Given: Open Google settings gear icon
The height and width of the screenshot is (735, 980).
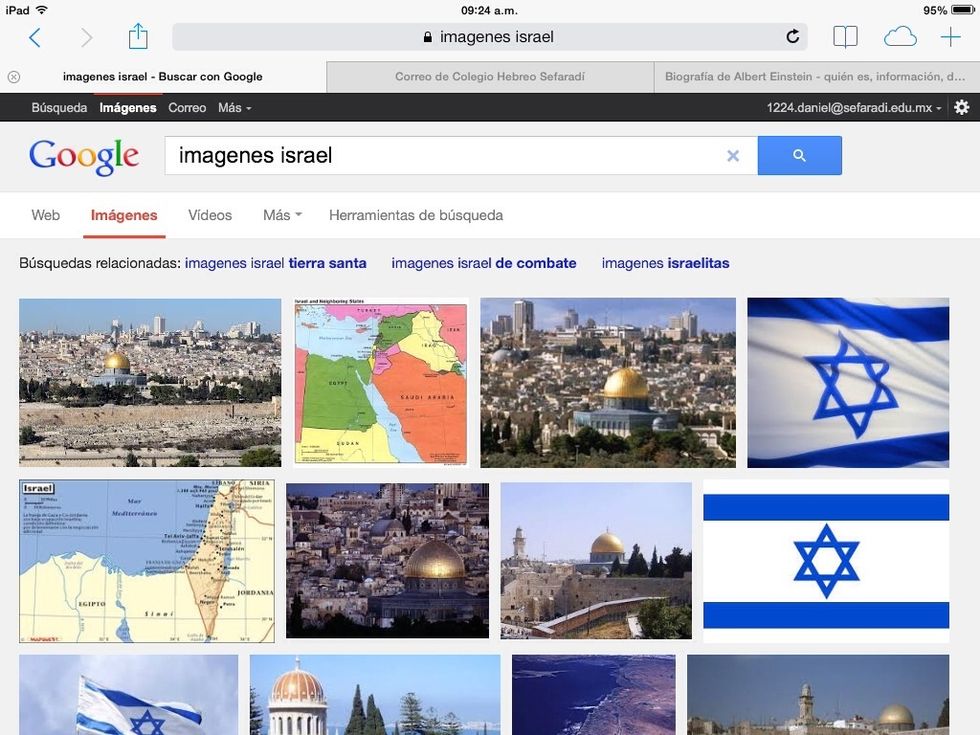Looking at the screenshot, I should pos(962,108).
